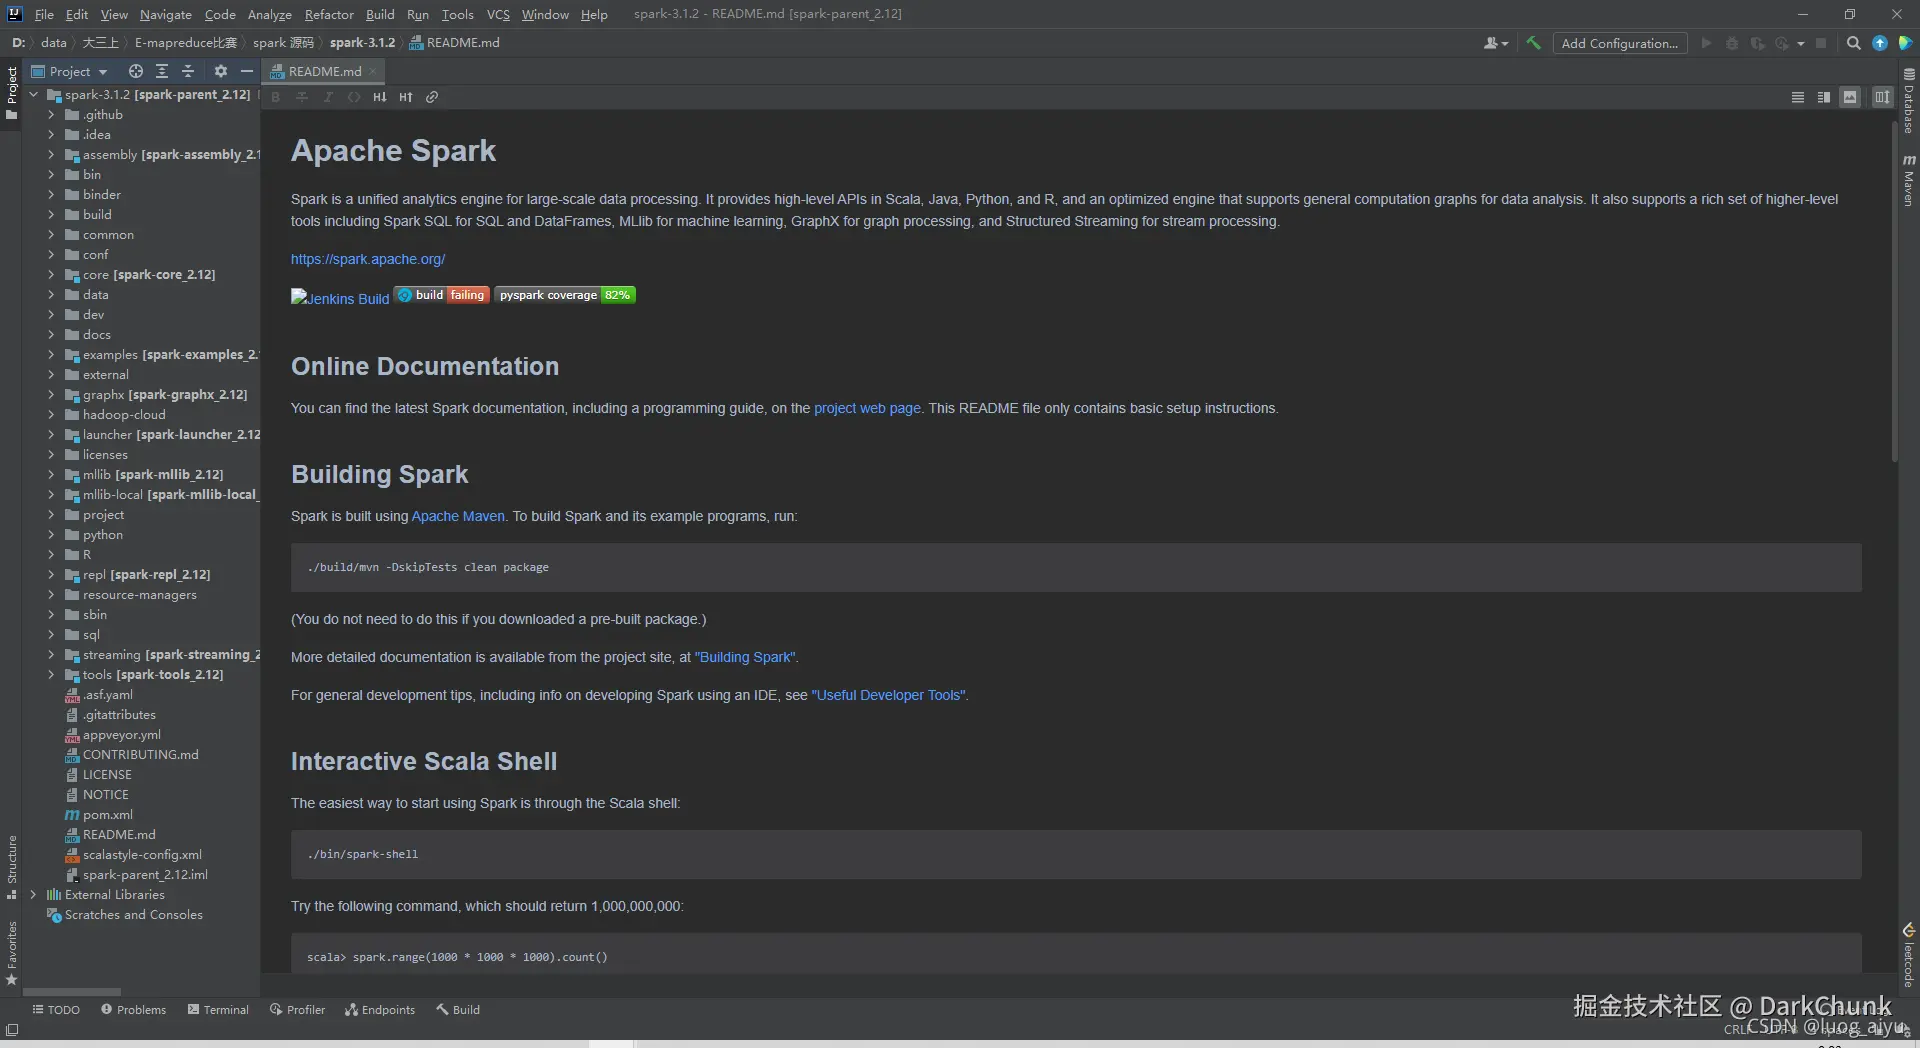Click the green Build Project hammer icon
This screenshot has height=1048, width=1920.
(1533, 43)
